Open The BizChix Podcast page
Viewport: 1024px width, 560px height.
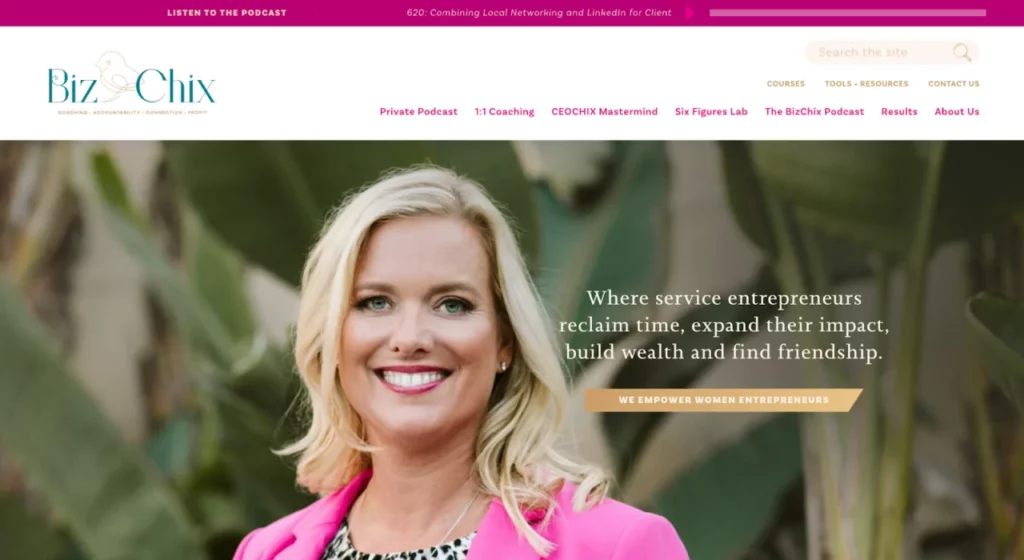[814, 112]
